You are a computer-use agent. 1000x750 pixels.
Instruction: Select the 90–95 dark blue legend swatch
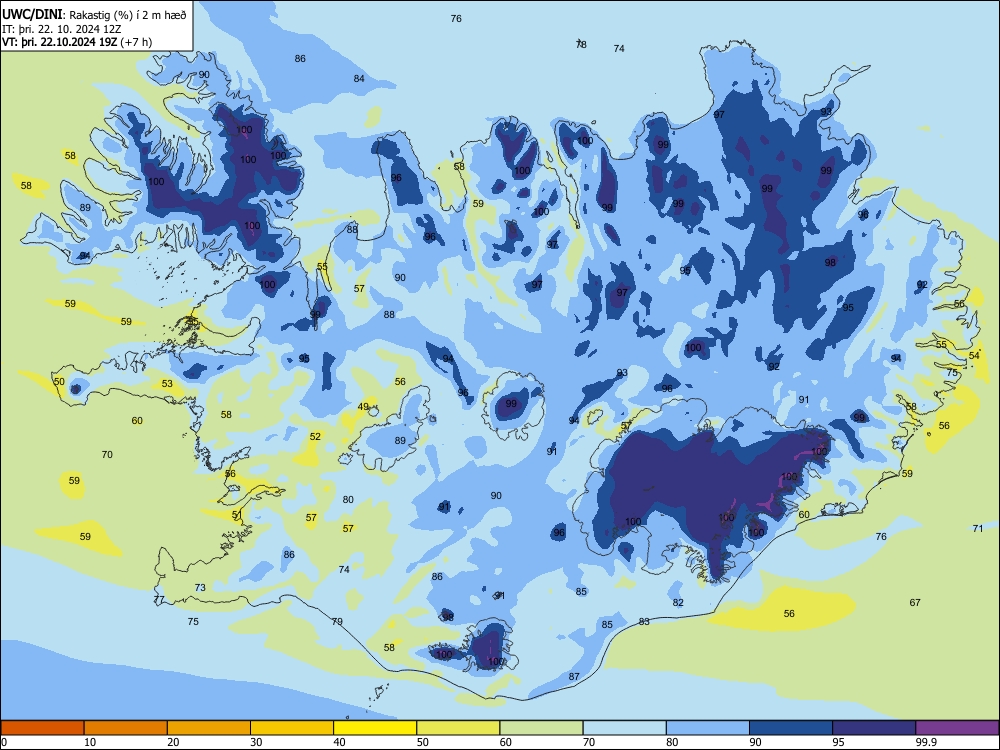point(791,728)
